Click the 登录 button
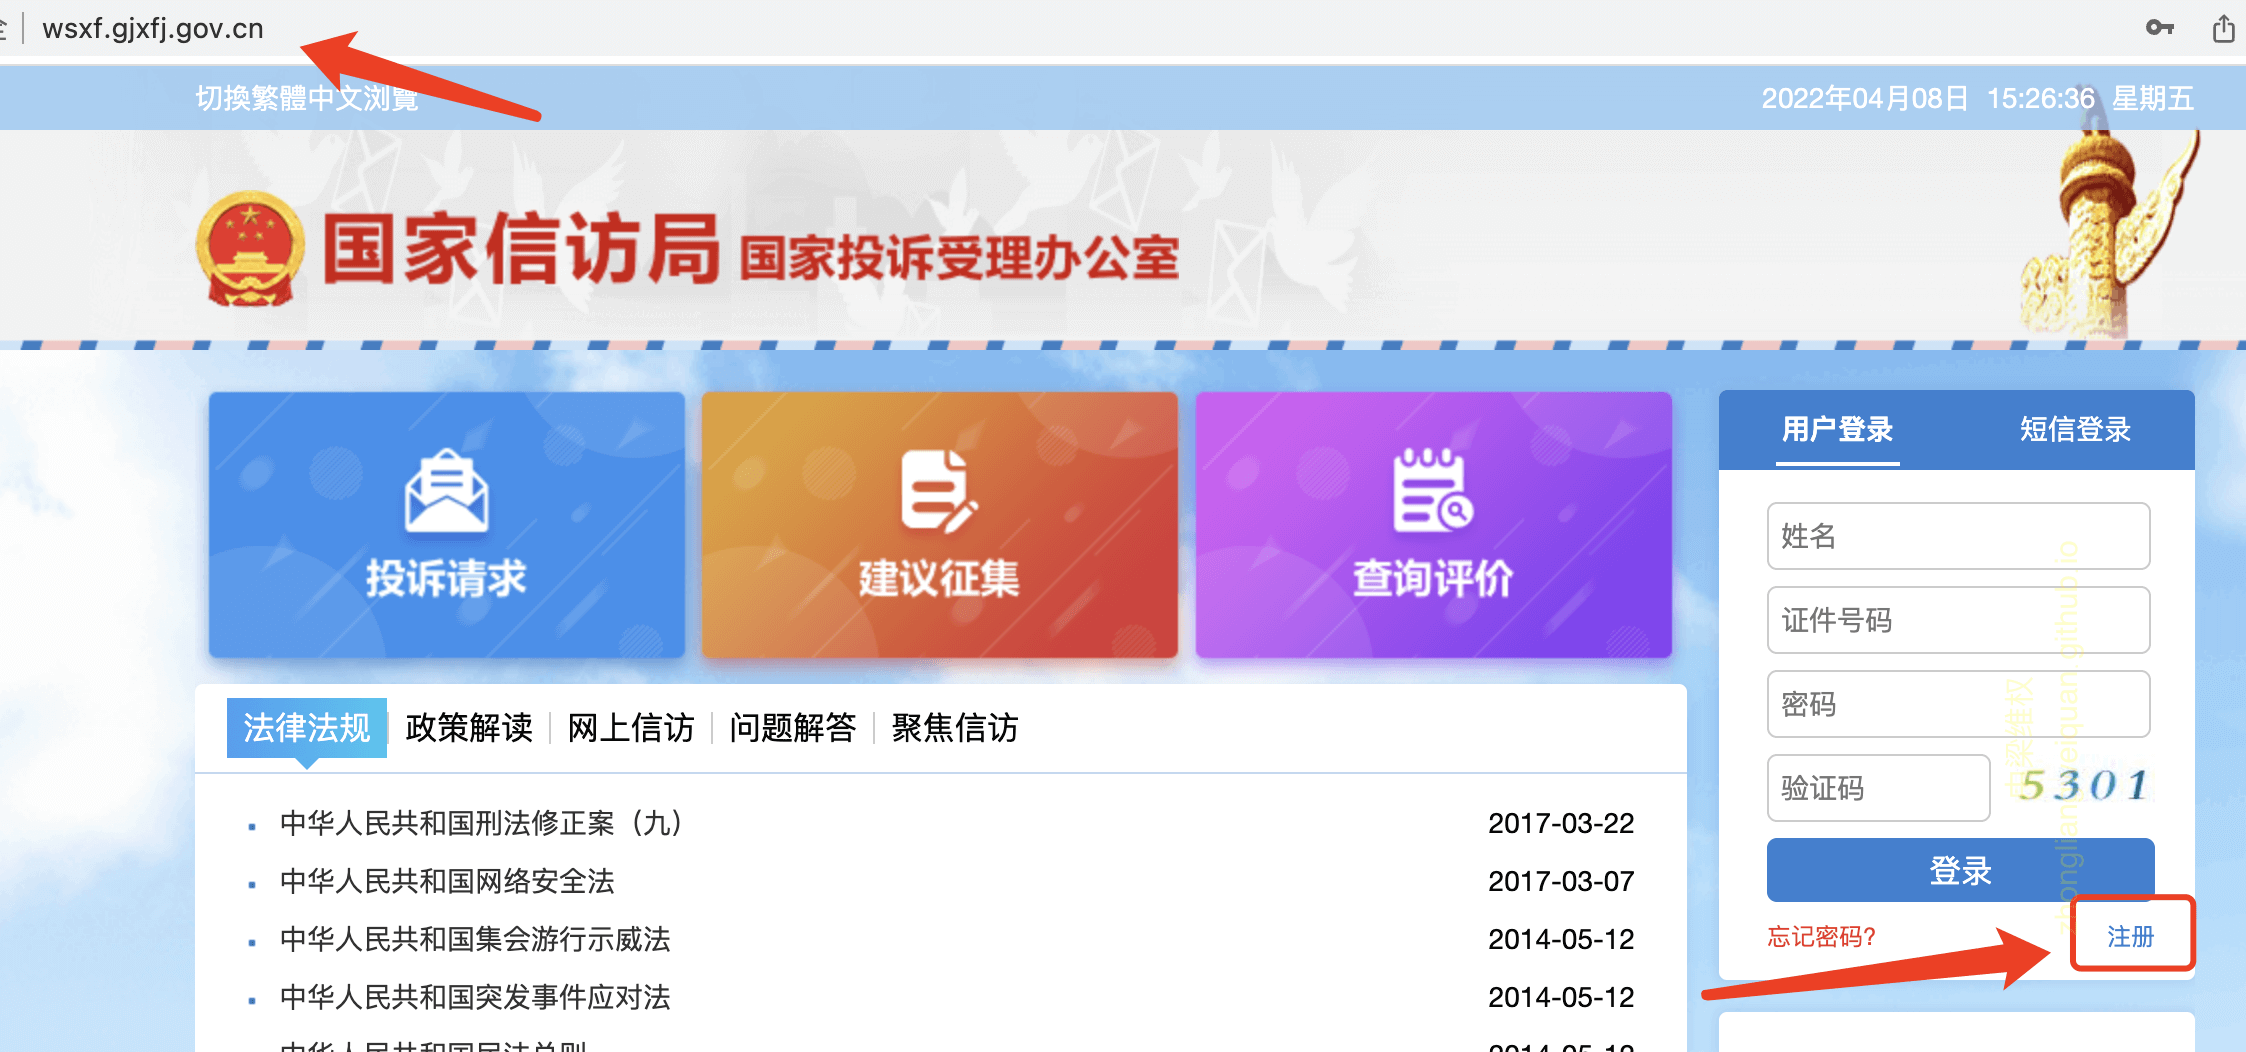Image resolution: width=2246 pixels, height=1052 pixels. click(1960, 870)
